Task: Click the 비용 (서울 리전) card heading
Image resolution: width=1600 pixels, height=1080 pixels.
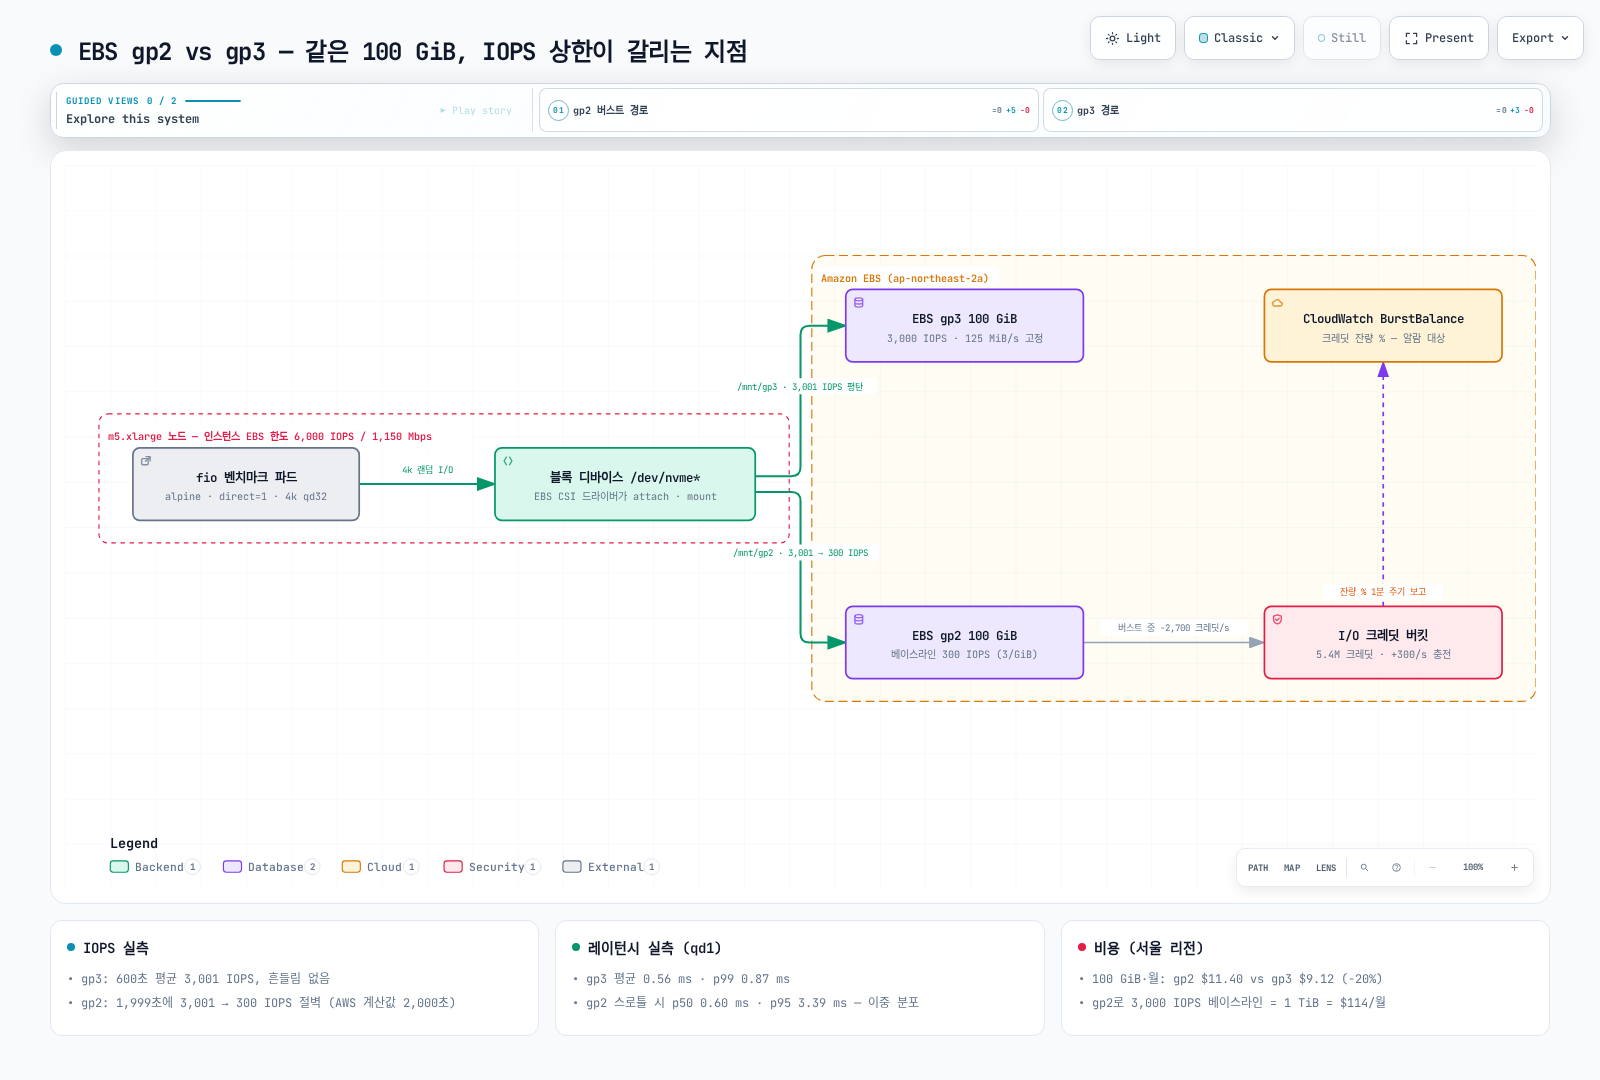Action: click(x=1148, y=948)
